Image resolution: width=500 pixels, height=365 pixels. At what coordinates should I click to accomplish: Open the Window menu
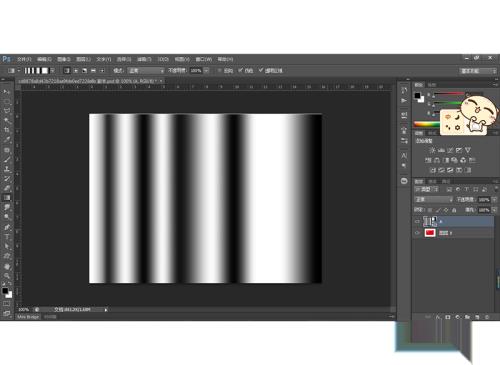(204, 59)
